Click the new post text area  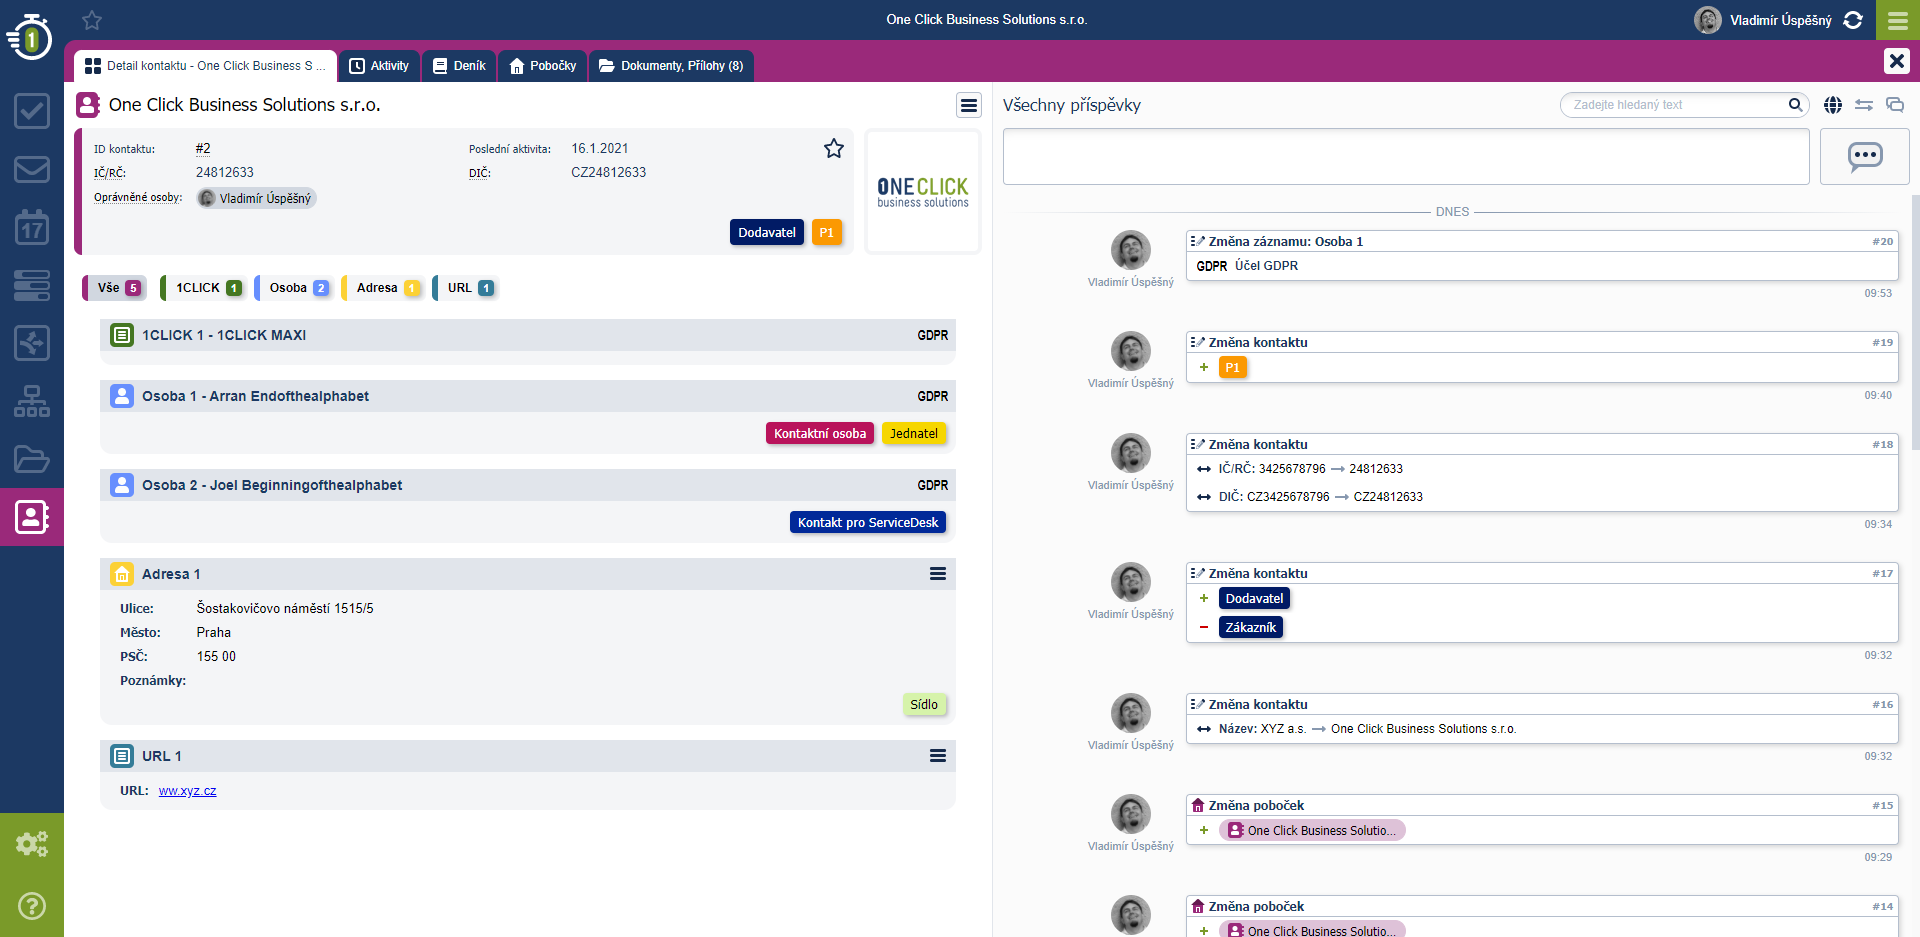[x=1406, y=156]
